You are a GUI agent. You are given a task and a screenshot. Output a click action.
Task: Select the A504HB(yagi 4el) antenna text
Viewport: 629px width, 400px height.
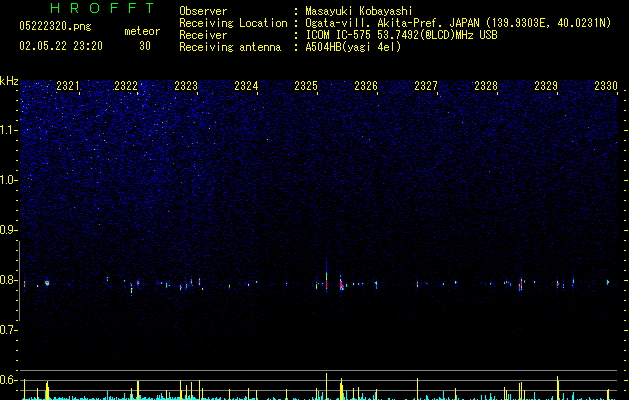[353, 47]
